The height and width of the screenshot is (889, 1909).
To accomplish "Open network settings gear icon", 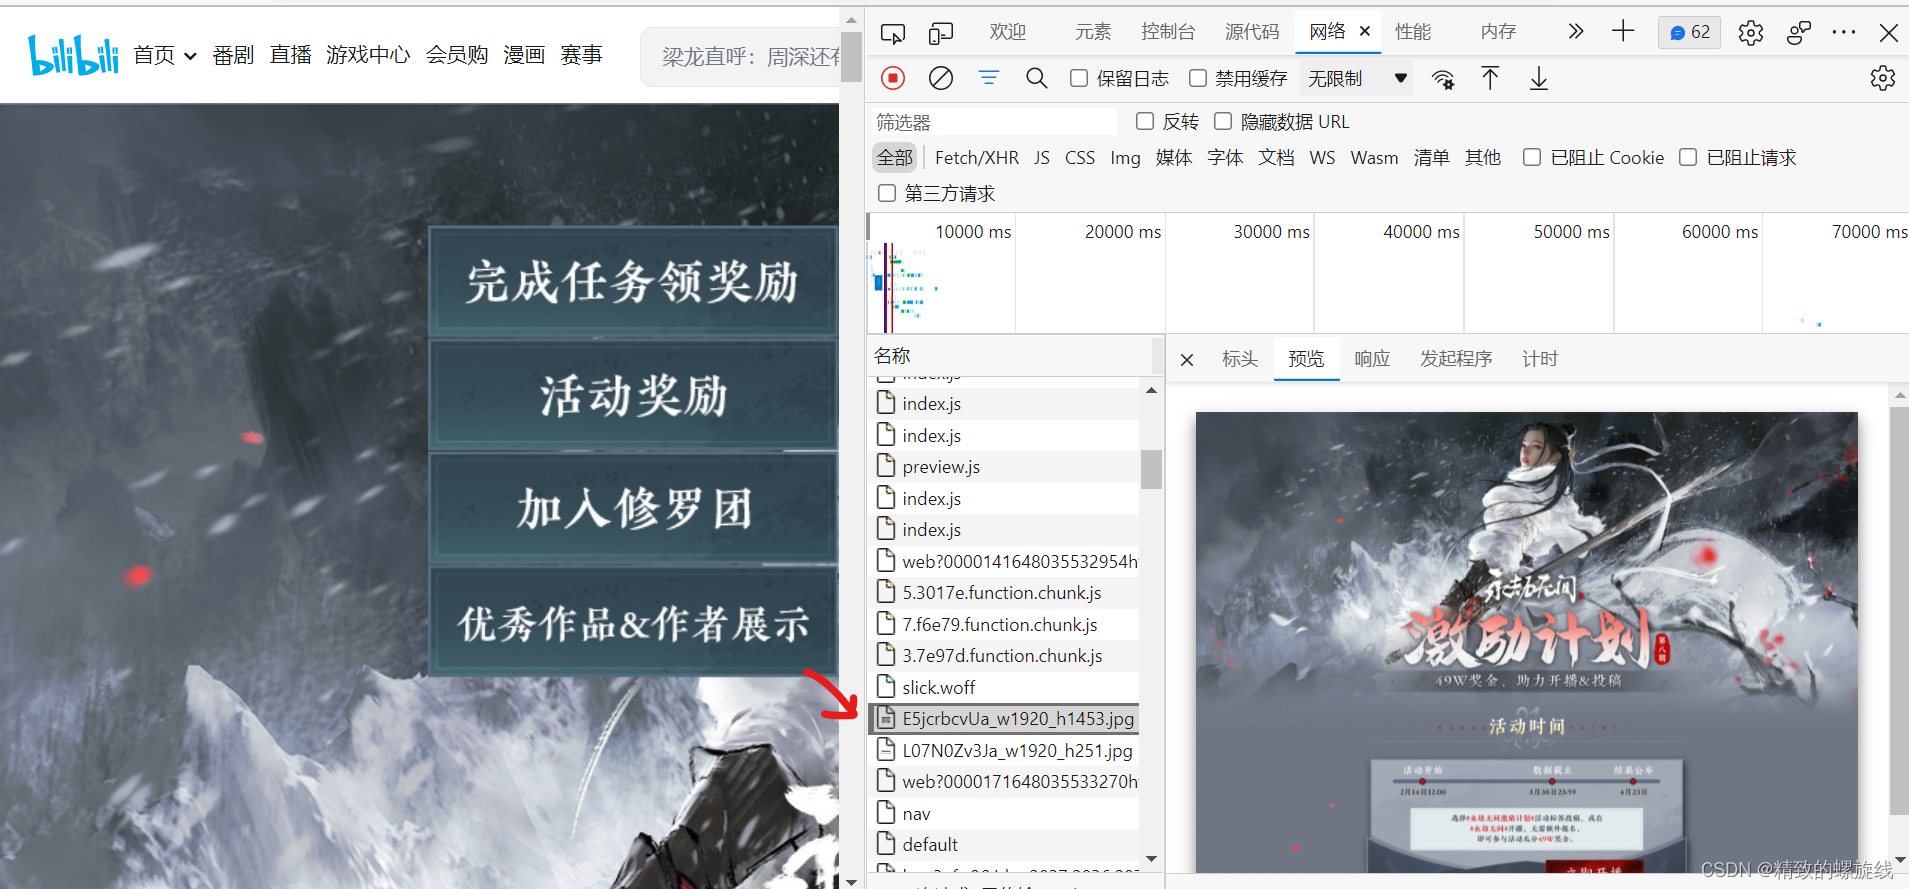I will pyautogui.click(x=1882, y=78).
